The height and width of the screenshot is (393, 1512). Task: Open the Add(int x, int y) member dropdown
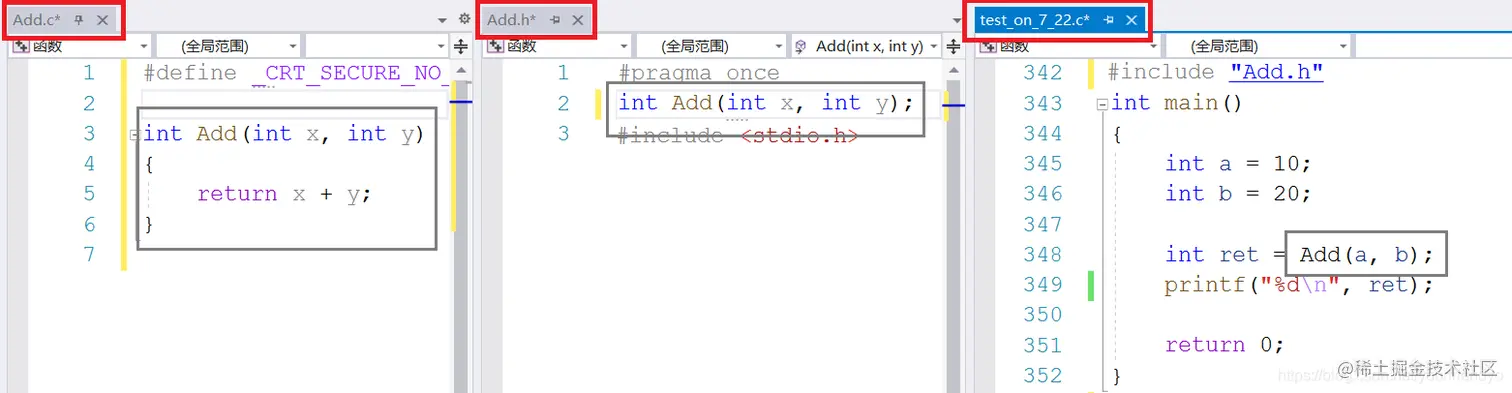[x=866, y=46]
